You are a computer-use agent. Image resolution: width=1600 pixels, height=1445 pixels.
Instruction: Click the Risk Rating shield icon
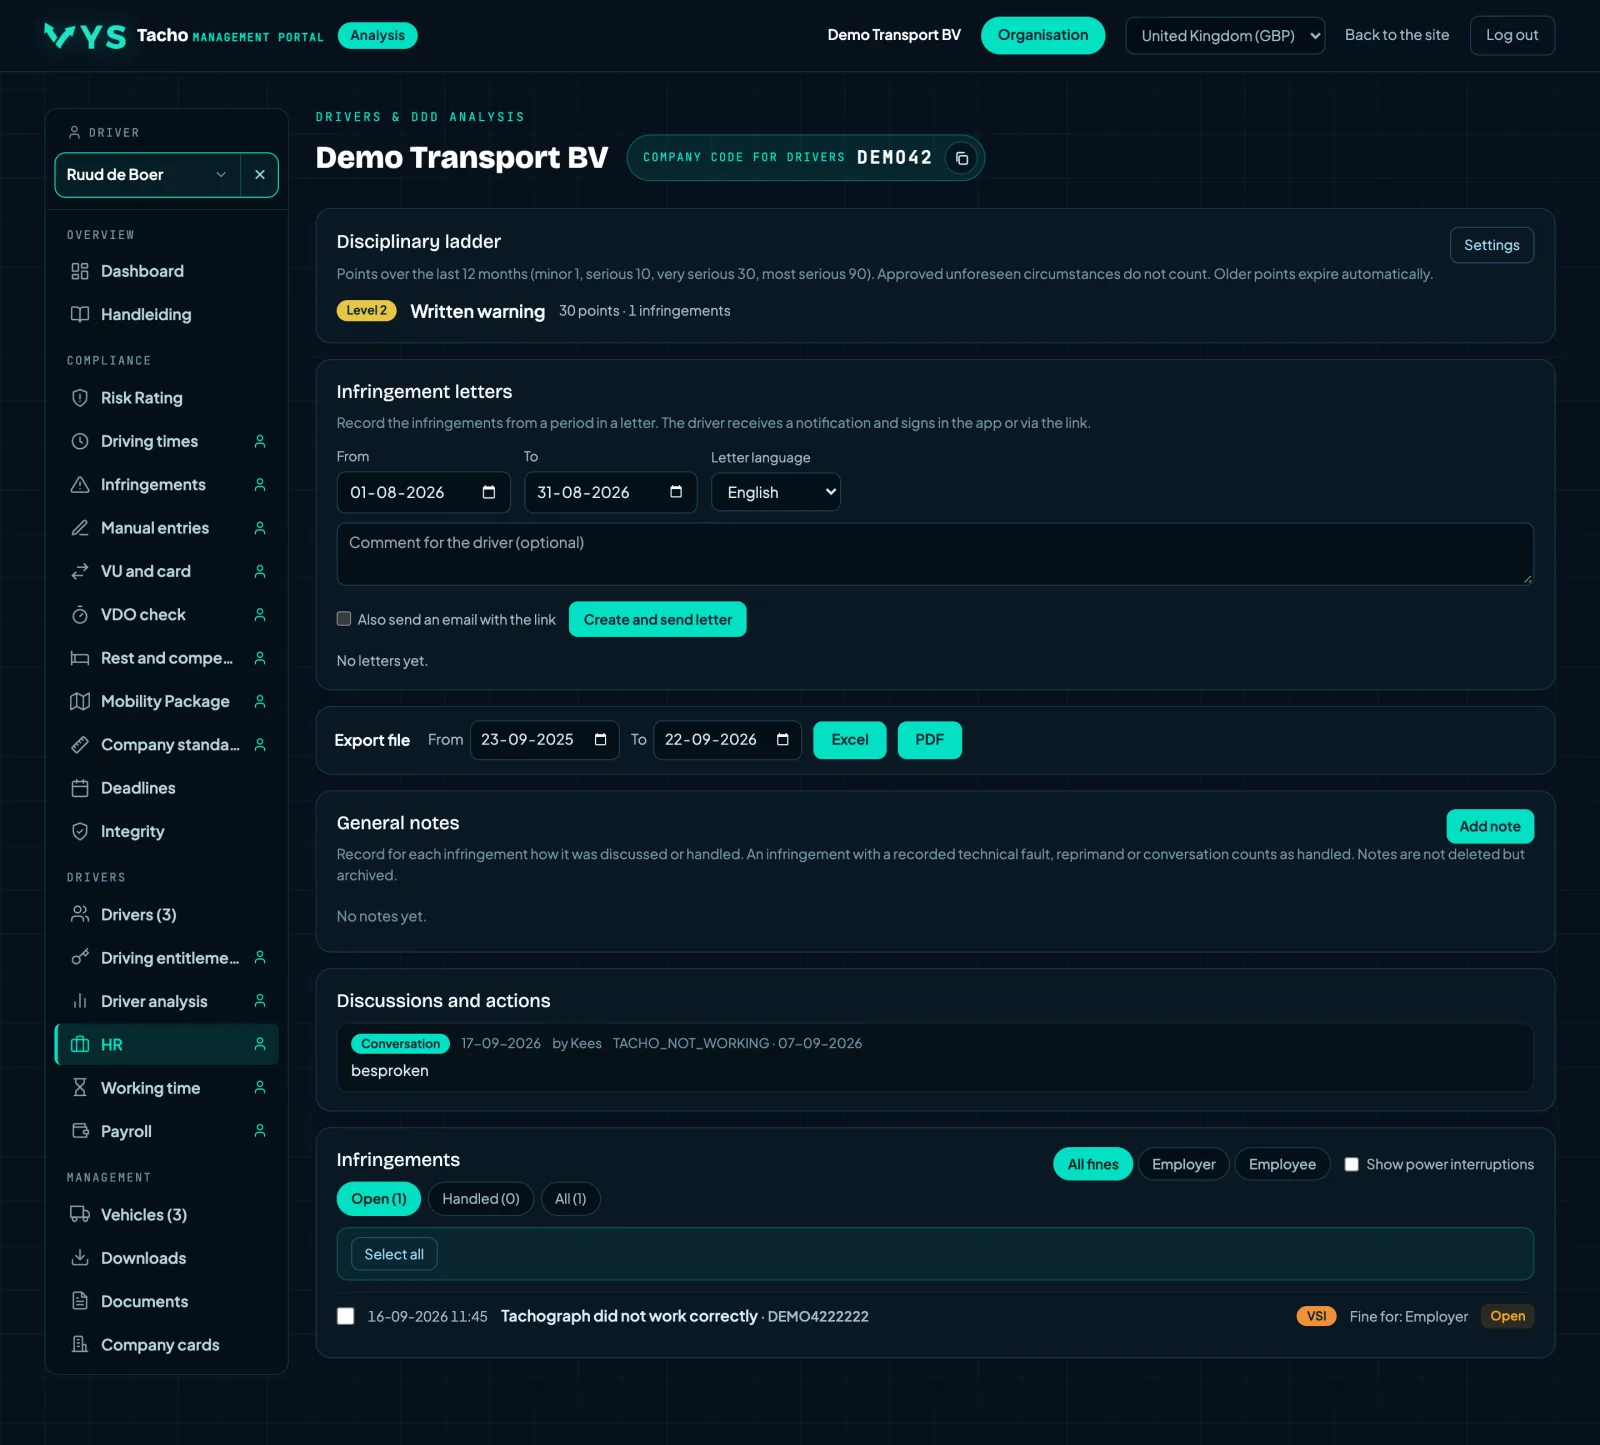(80, 398)
